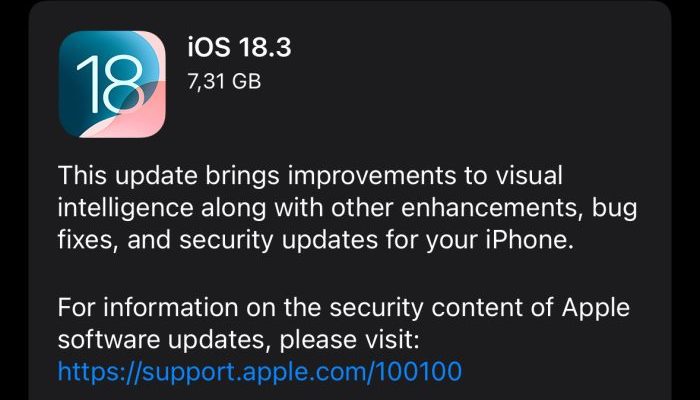
Task: Click the word "iPhone." in the description
Action: [x=530, y=241]
